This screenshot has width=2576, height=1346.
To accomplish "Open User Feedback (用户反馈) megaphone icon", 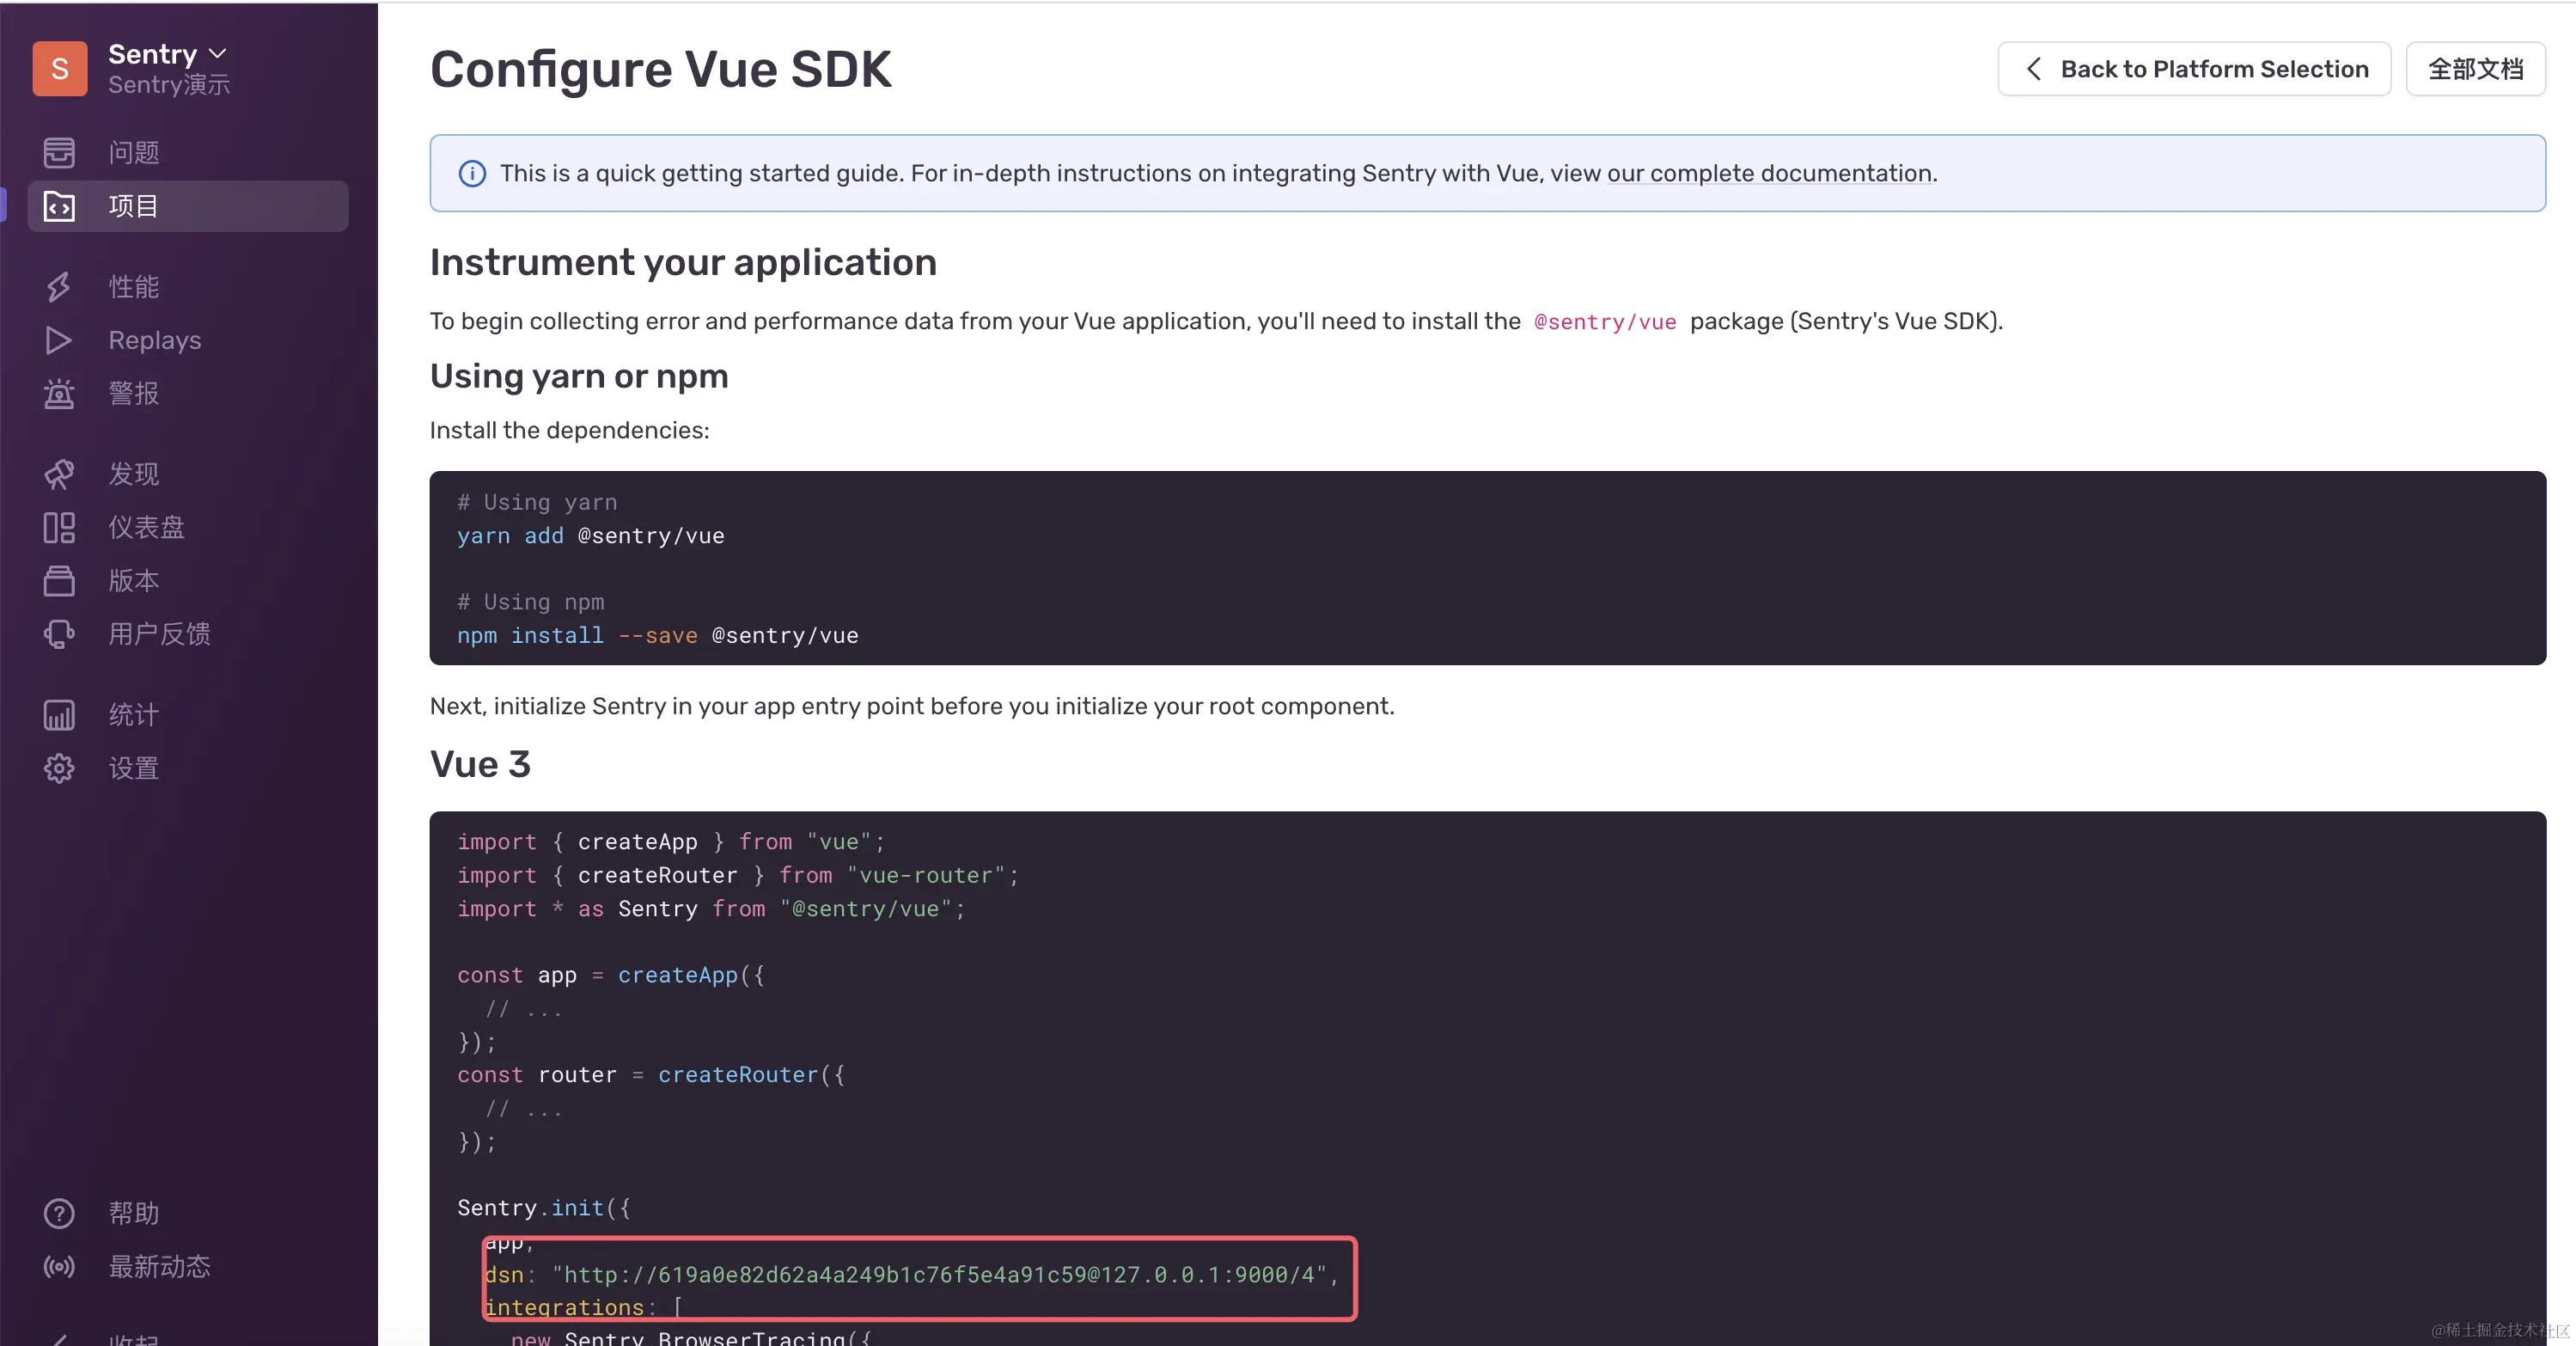I will pos(59,634).
